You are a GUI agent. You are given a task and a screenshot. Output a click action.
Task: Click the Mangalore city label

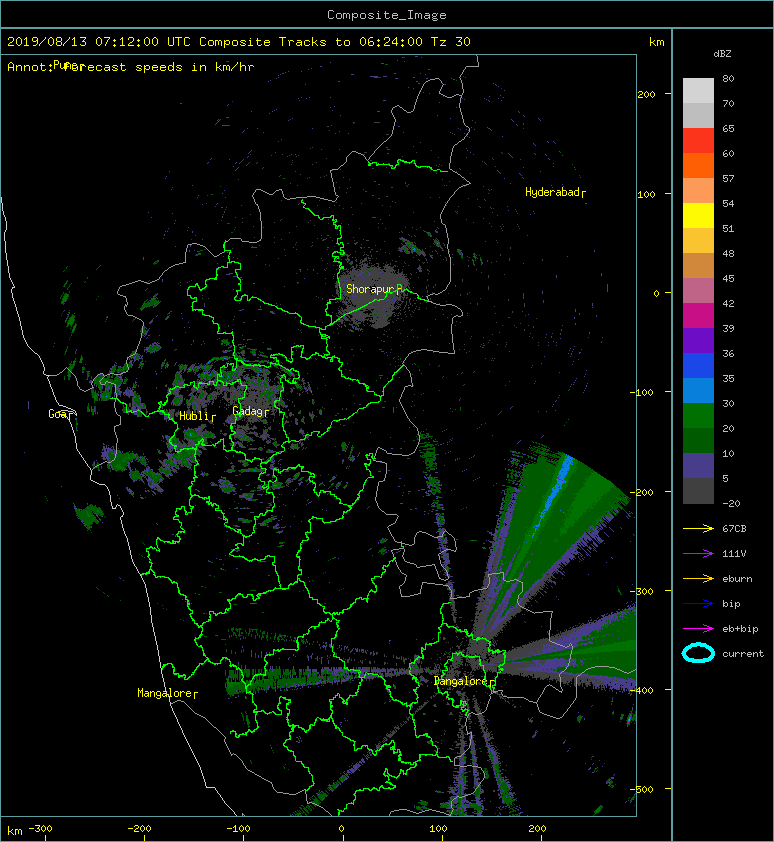(x=164, y=693)
